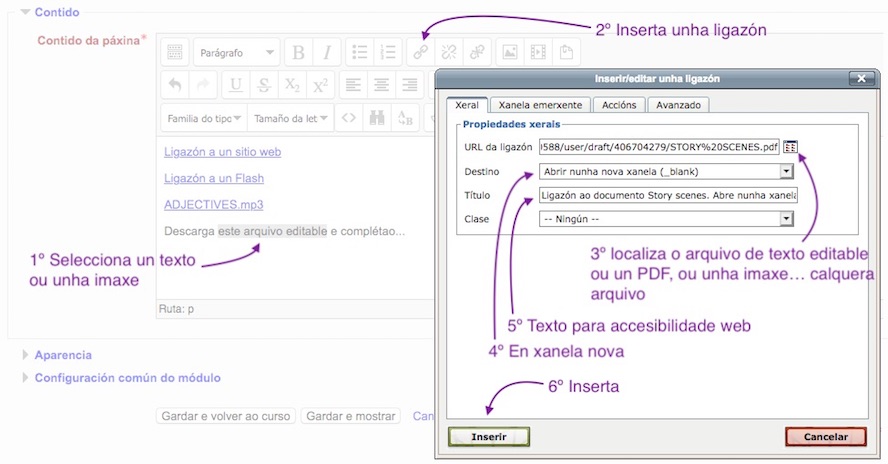Viewport: 888px width, 464px height.
Task: Insert an unordered bullet list
Action: point(360,53)
